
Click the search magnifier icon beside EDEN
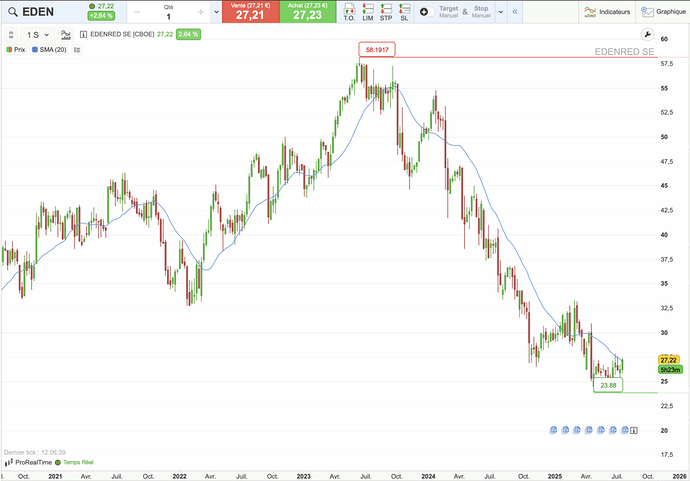coord(11,12)
